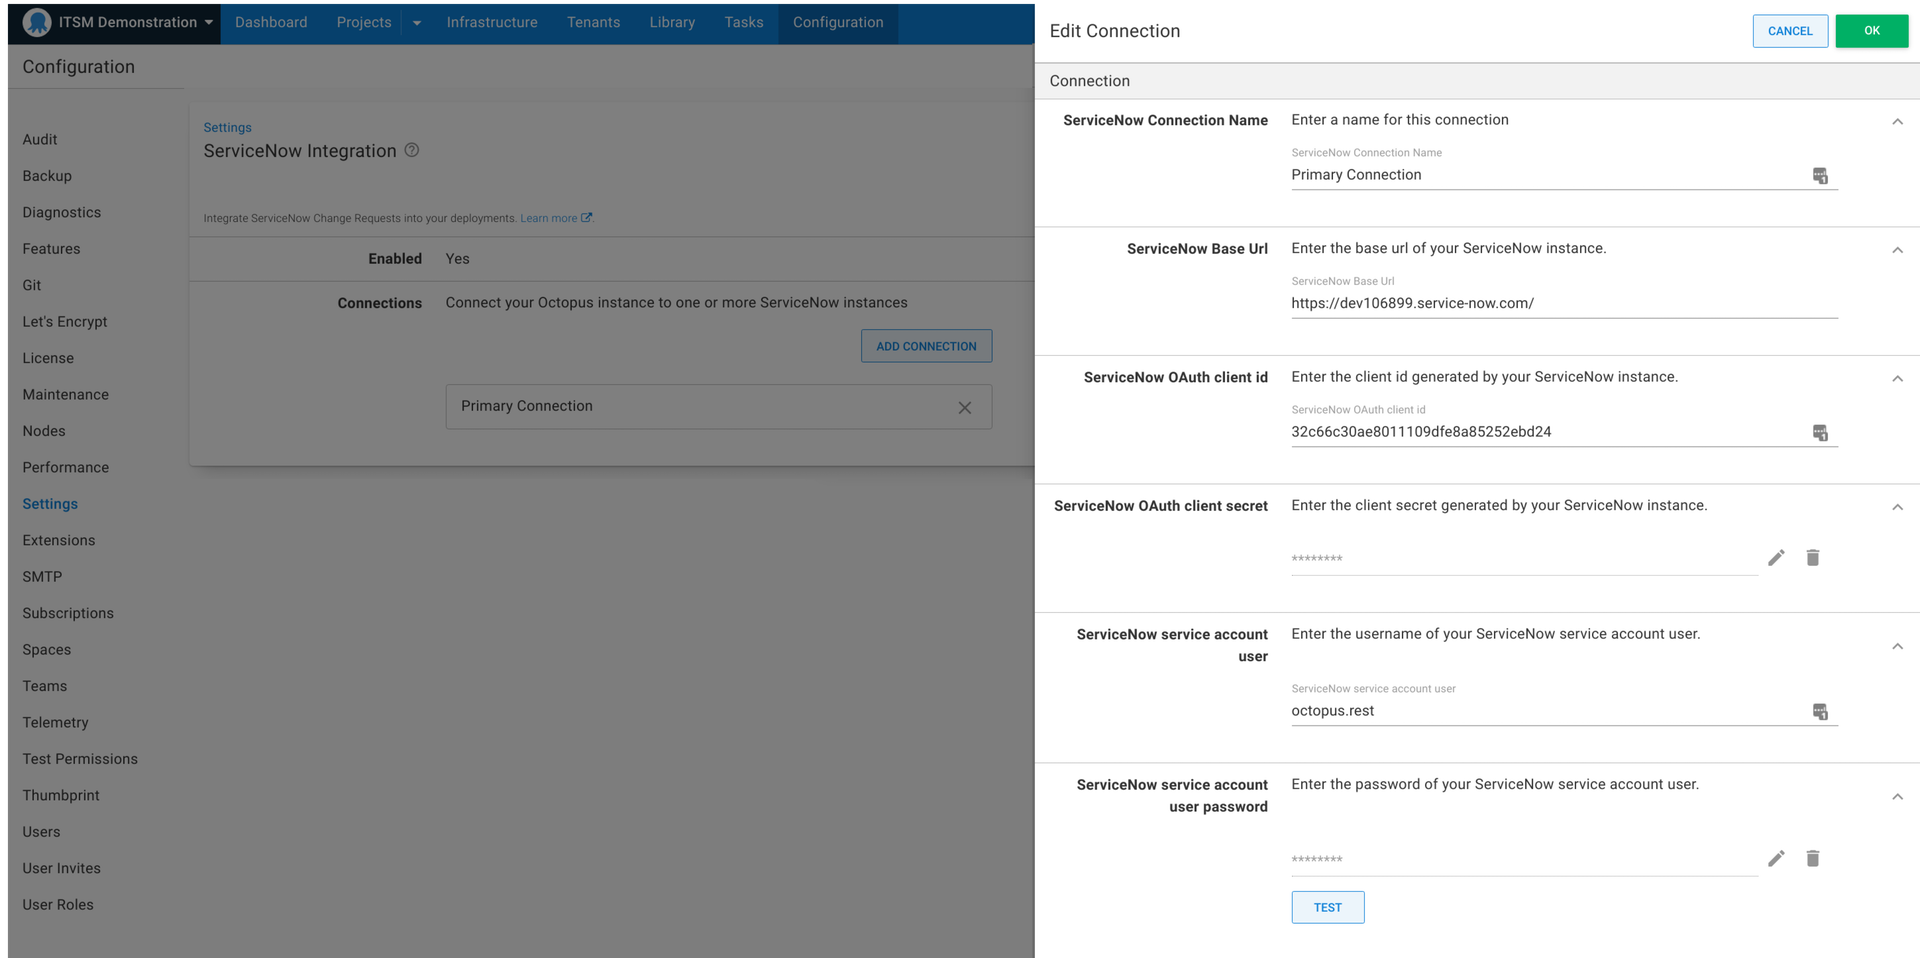Switch to the Infrastructure tab
The image size is (1920, 958).
[492, 21]
